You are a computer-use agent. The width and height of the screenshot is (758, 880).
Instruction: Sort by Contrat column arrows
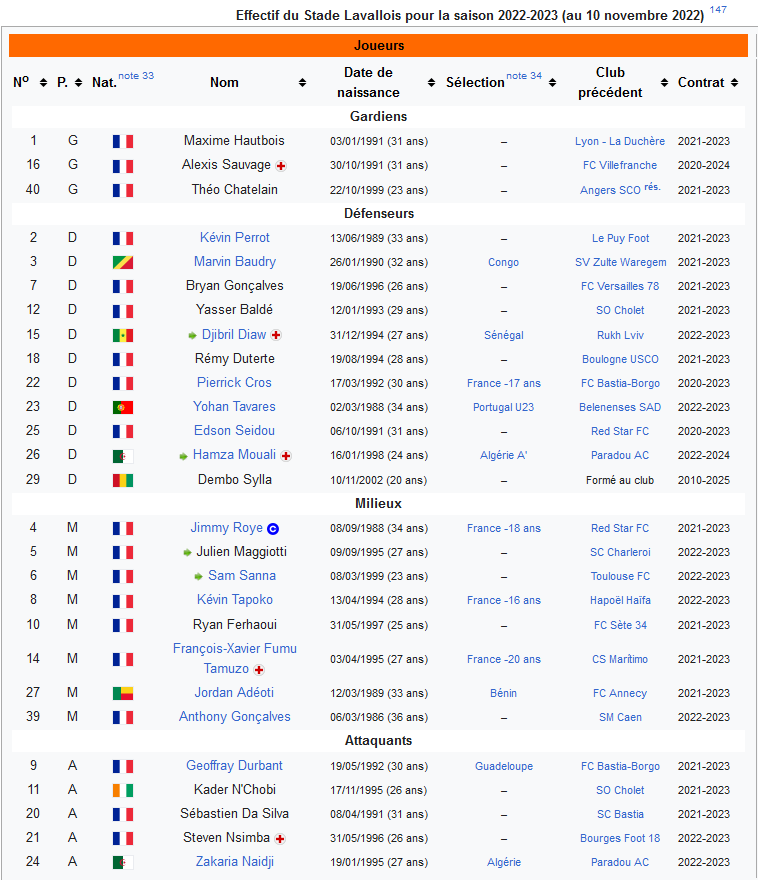pos(734,83)
